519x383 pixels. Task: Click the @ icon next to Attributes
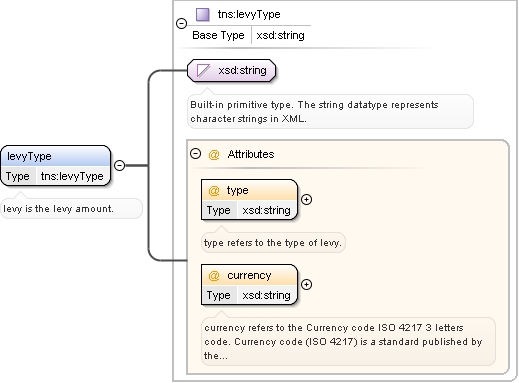214,155
